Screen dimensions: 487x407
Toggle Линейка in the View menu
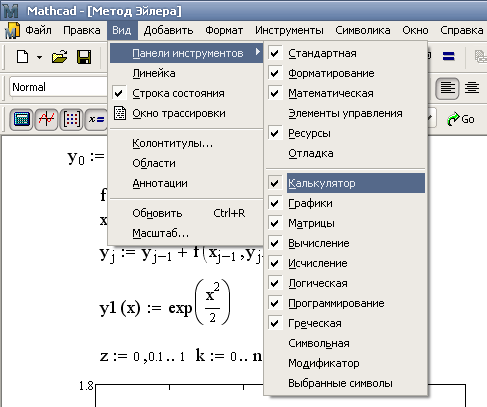pos(186,73)
